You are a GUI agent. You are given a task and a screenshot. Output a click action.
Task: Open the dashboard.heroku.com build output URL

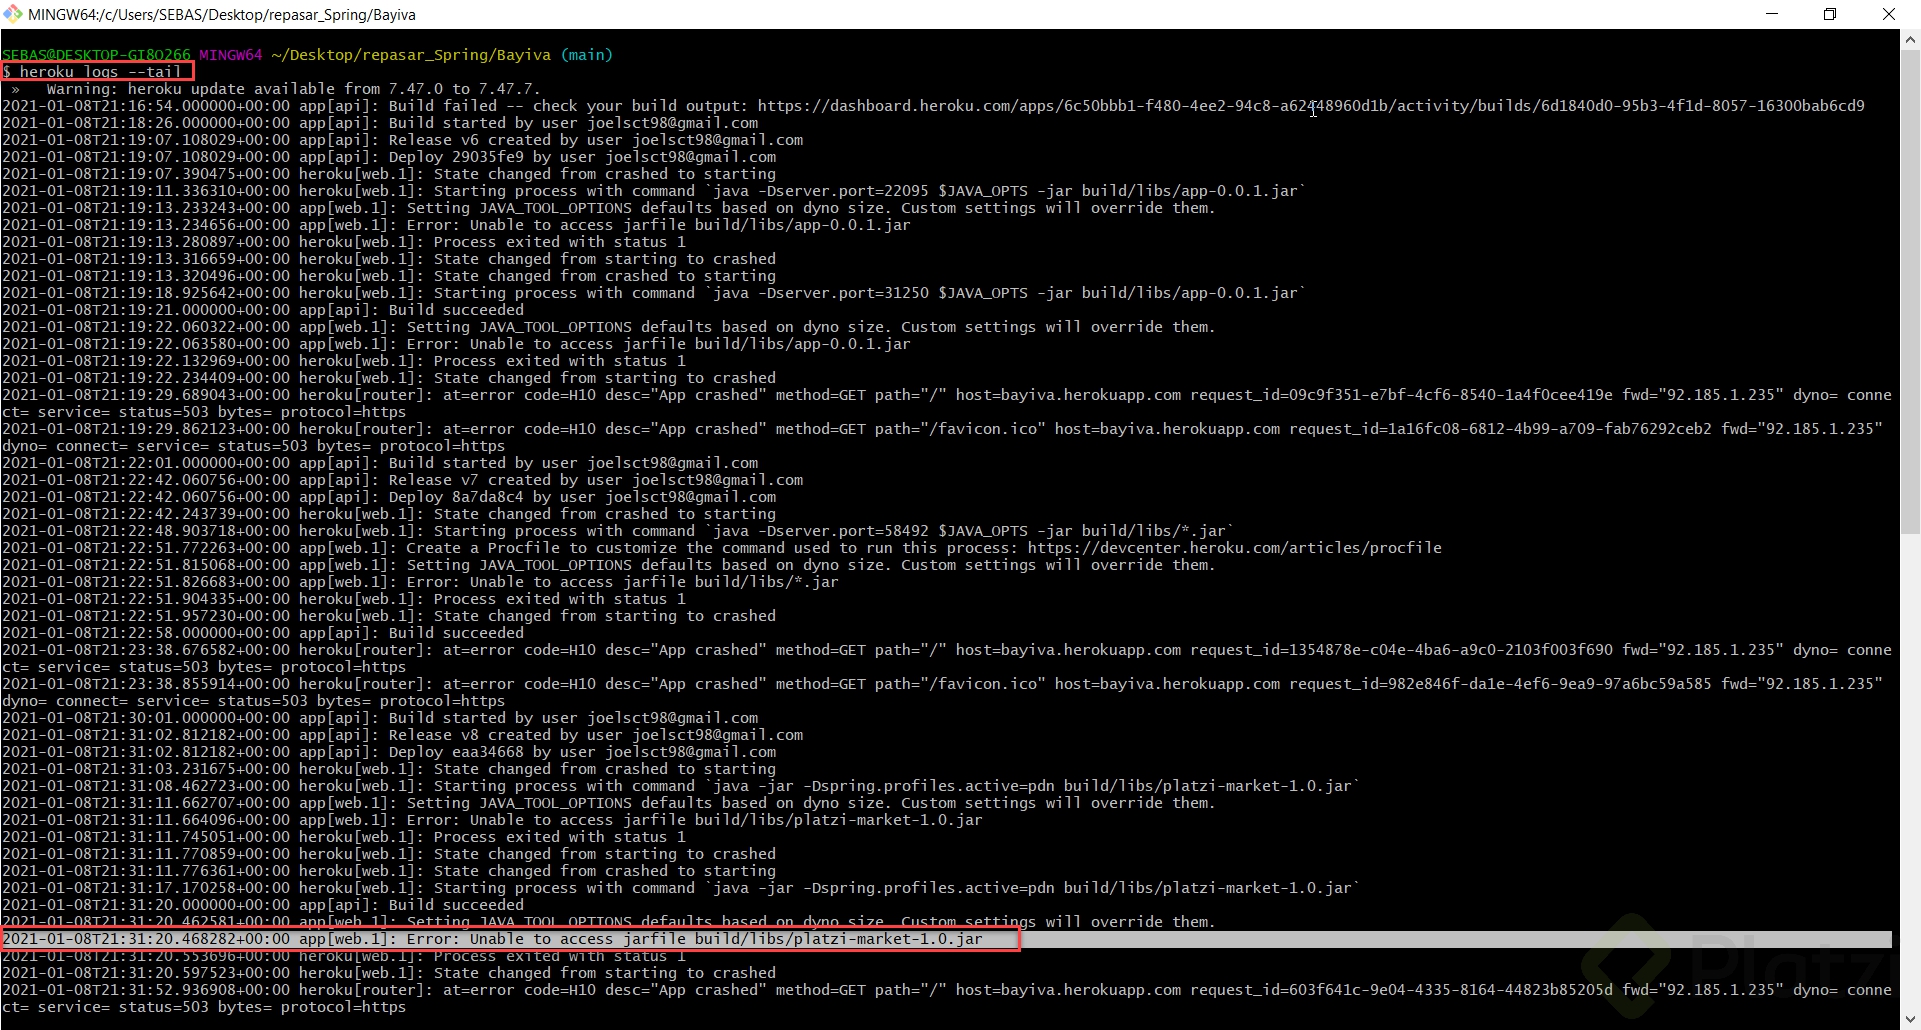coord(1311,106)
